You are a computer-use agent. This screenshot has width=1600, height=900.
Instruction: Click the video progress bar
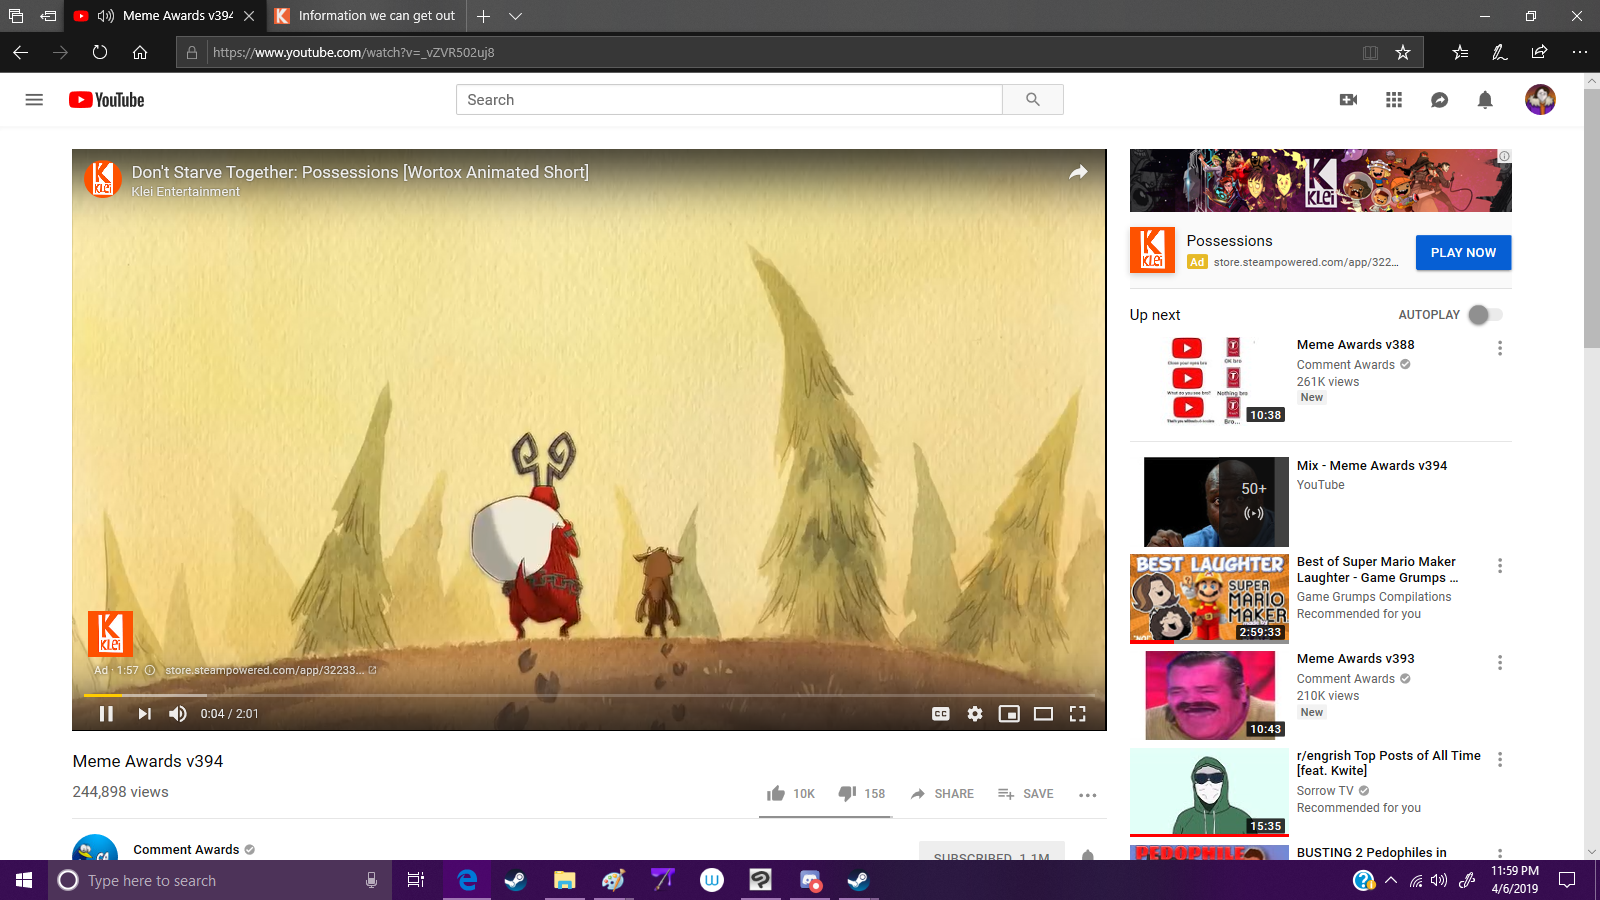click(x=590, y=695)
